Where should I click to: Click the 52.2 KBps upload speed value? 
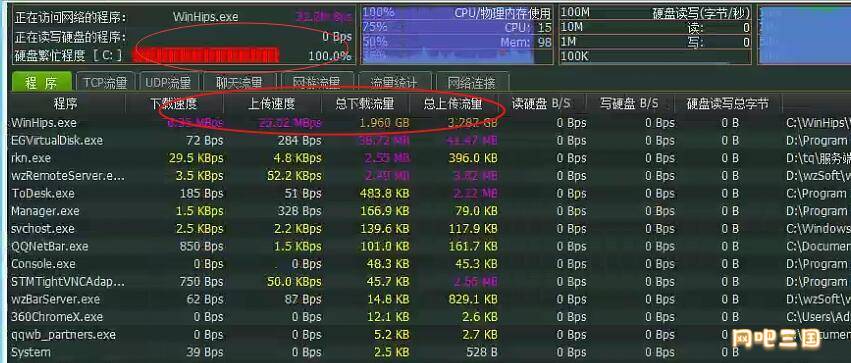click(294, 176)
